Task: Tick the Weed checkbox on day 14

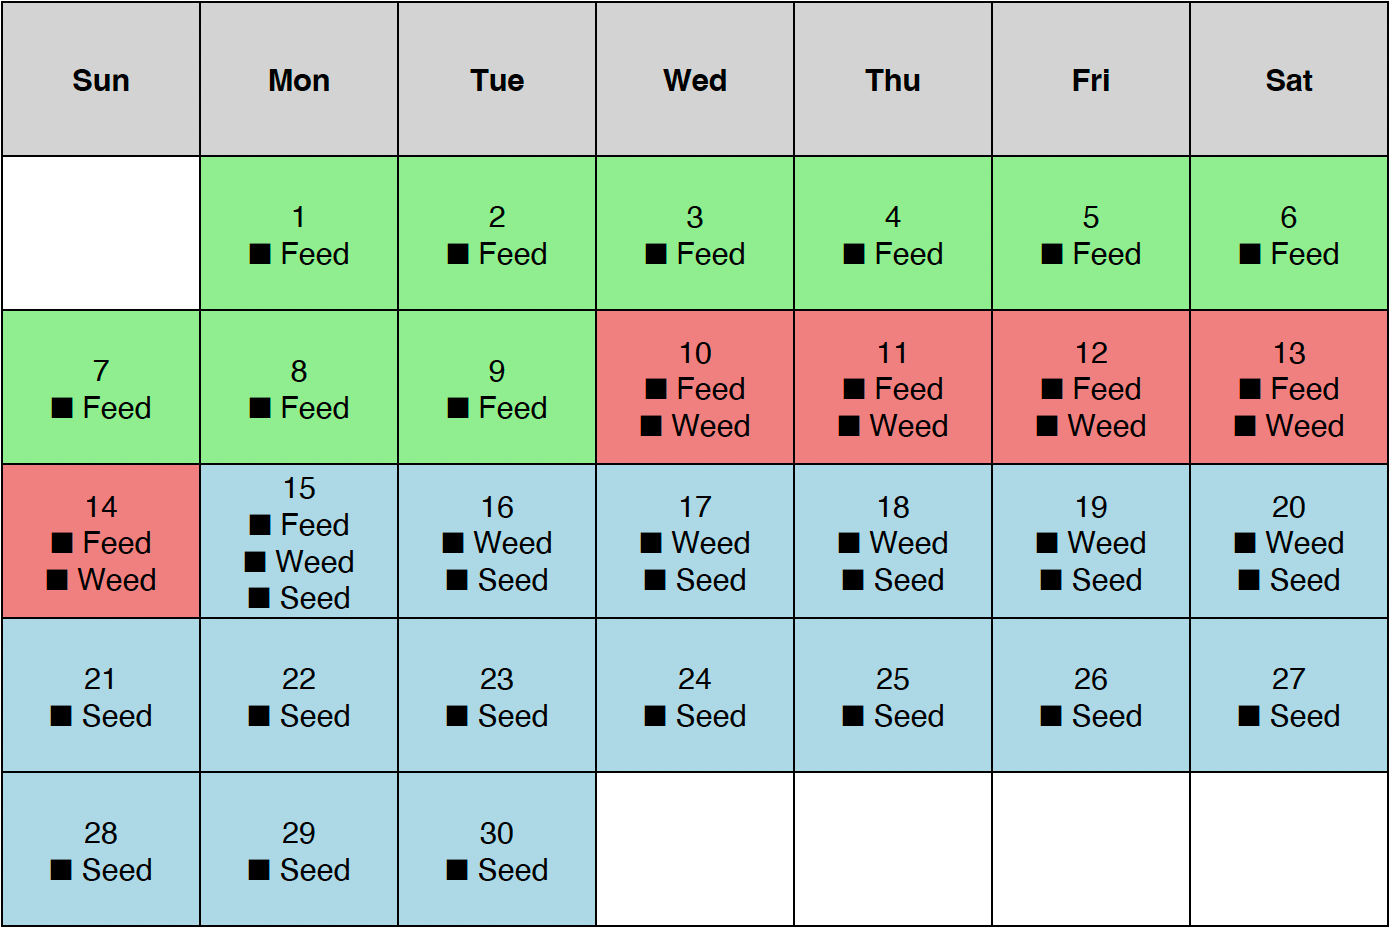Action: [x=57, y=580]
